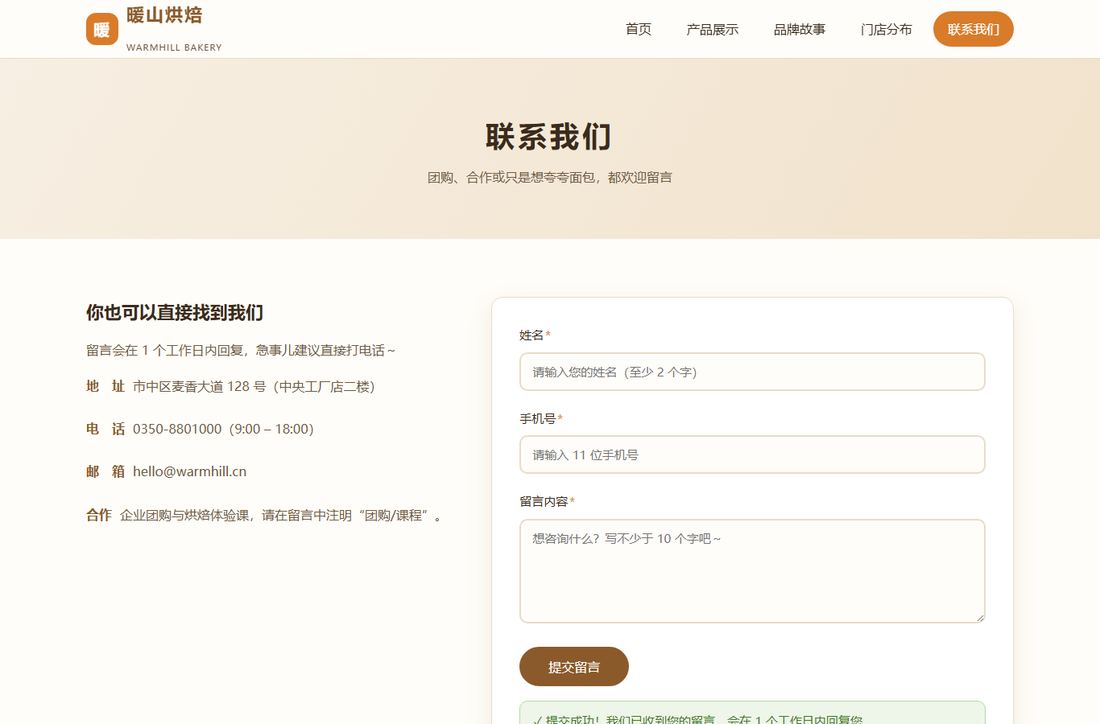This screenshot has width=1100, height=724.
Task: Go to 产品展示 page
Action: (712, 29)
